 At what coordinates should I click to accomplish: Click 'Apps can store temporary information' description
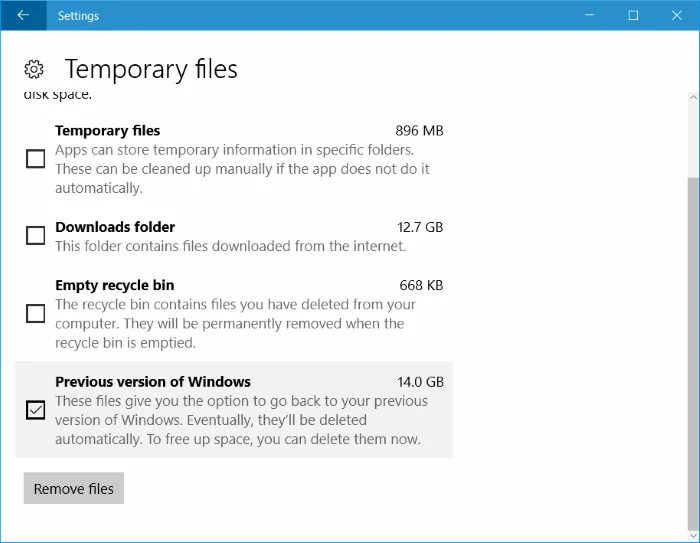242,169
